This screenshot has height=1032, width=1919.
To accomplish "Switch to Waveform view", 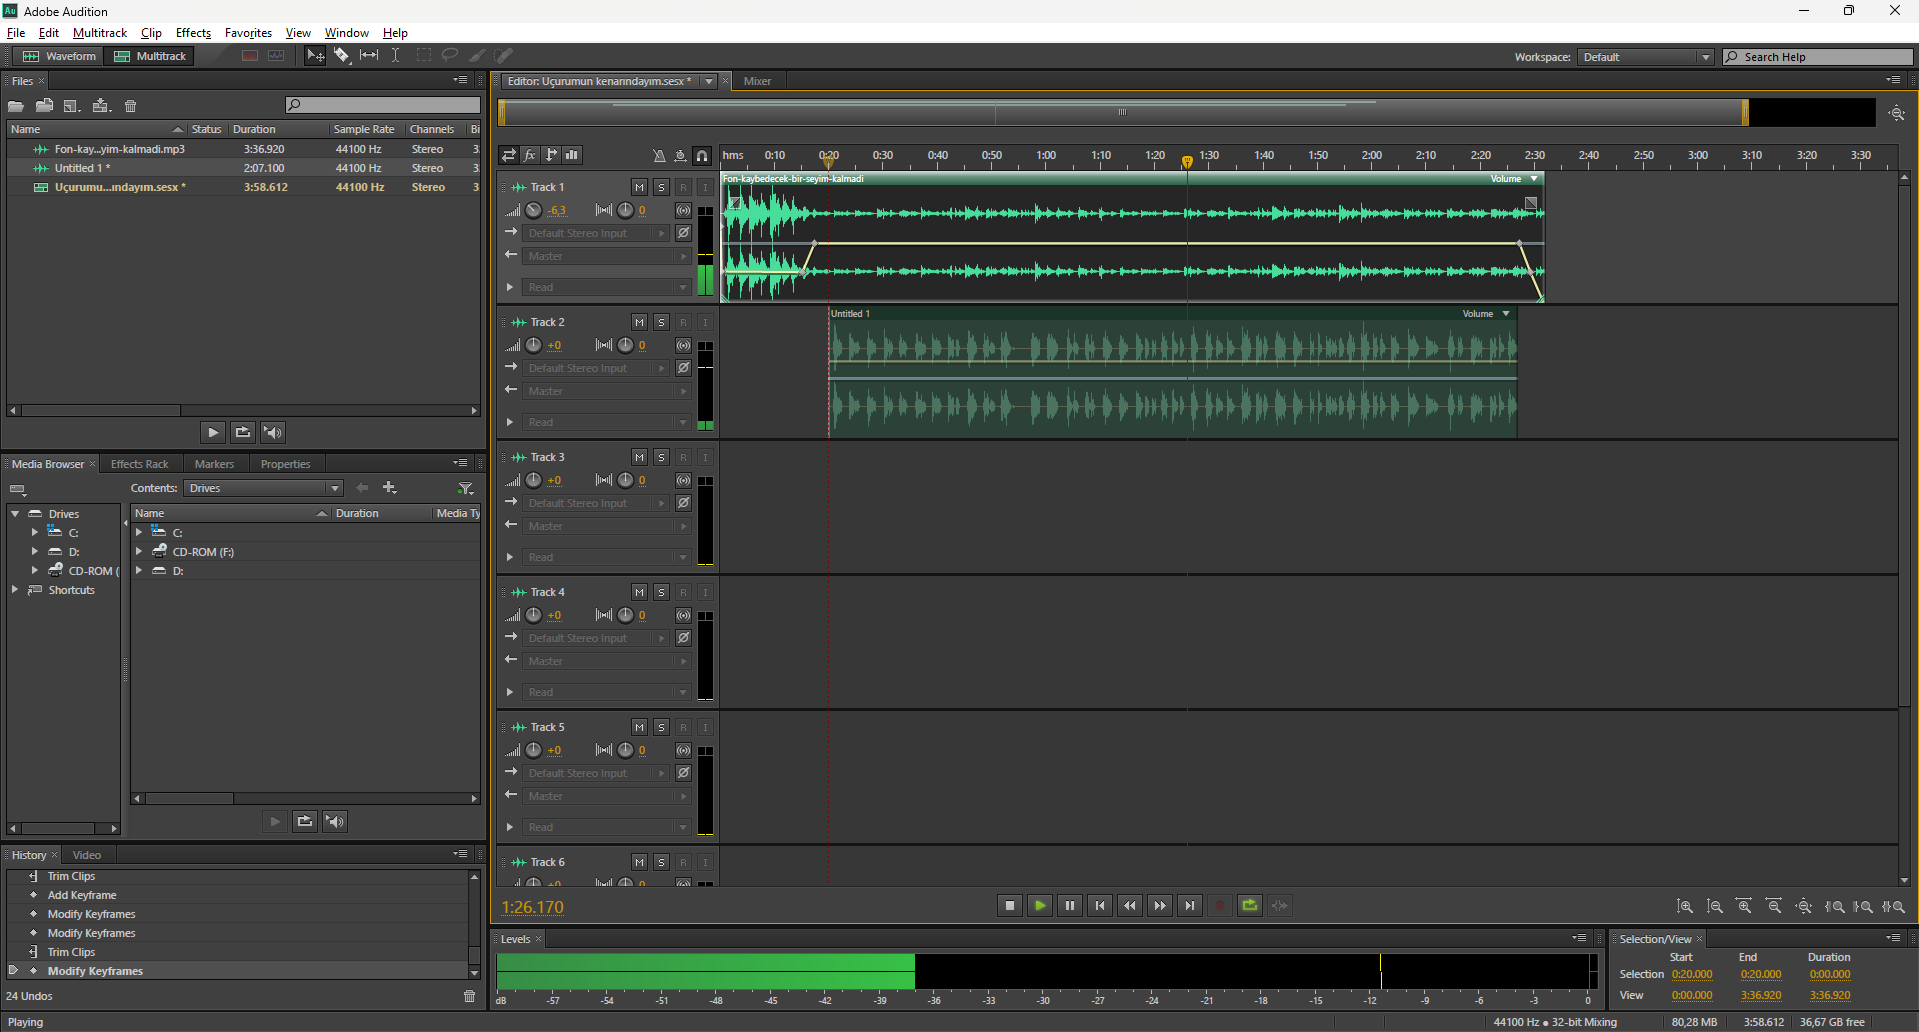I will point(60,56).
